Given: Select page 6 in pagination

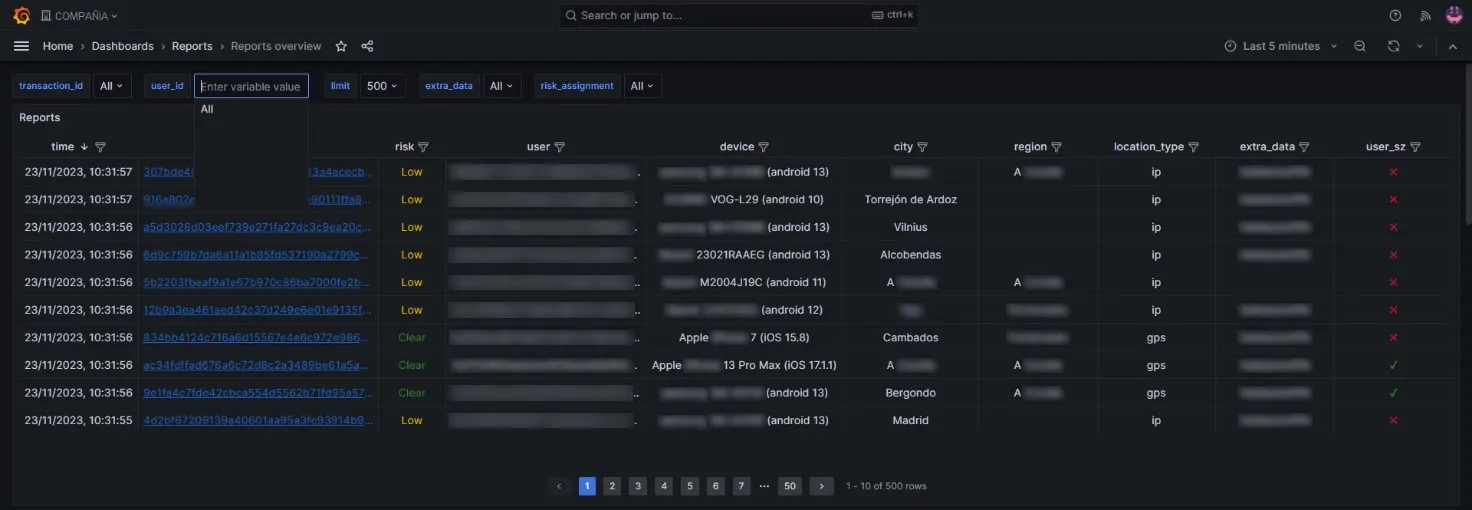Looking at the screenshot, I should click(715, 486).
